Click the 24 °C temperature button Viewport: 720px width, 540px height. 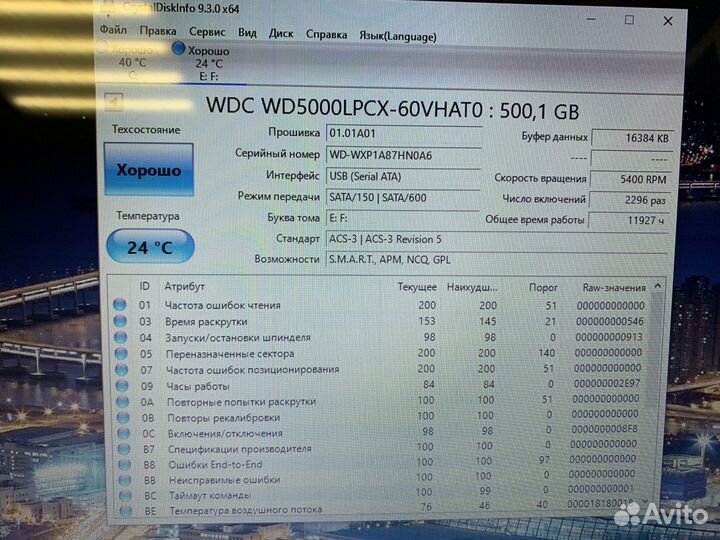click(x=150, y=247)
